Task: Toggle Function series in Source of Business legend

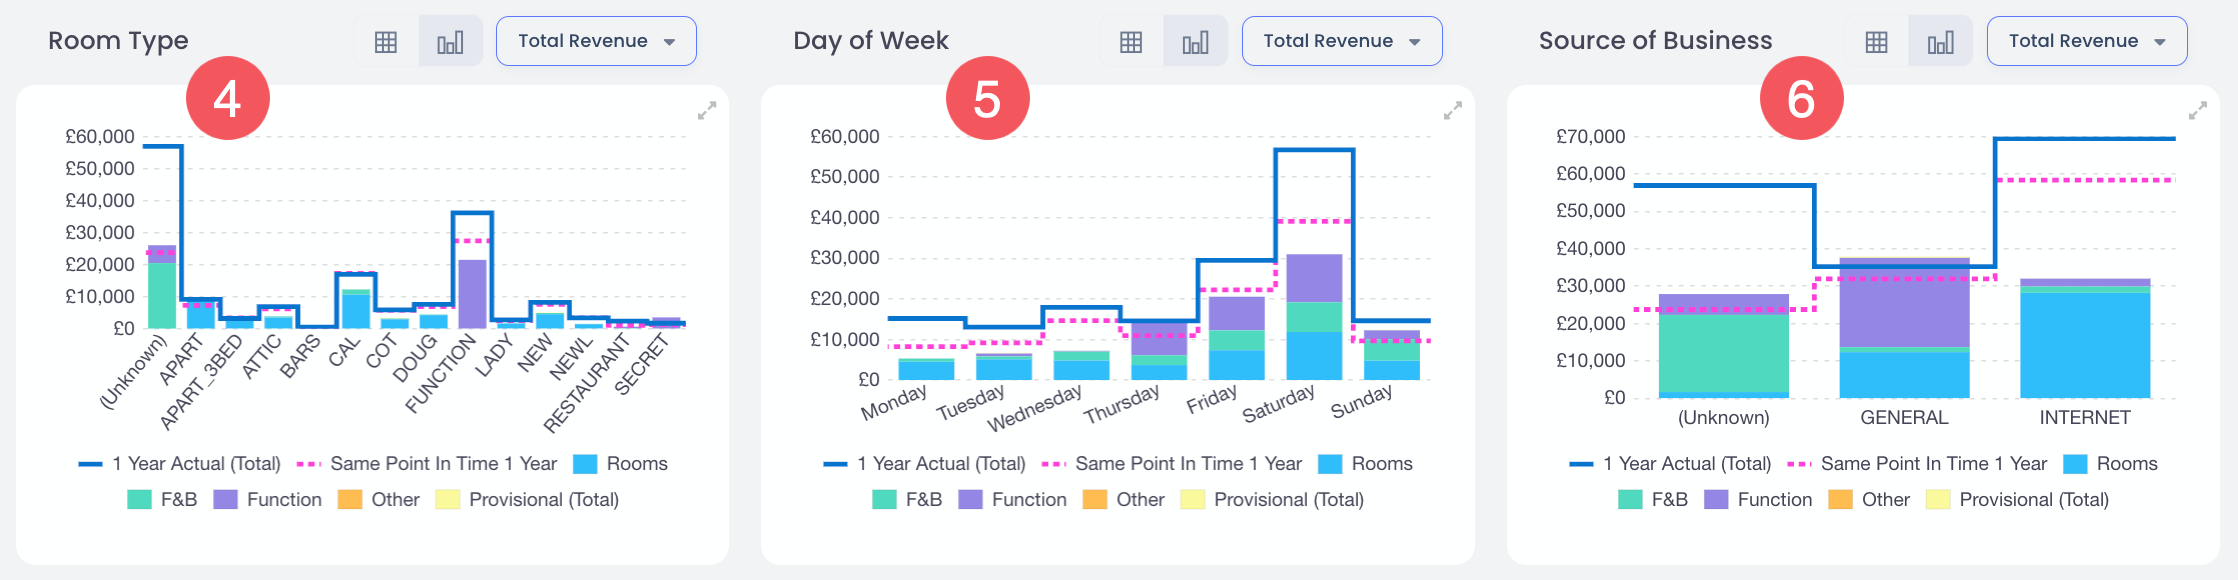Action: coord(1757,500)
